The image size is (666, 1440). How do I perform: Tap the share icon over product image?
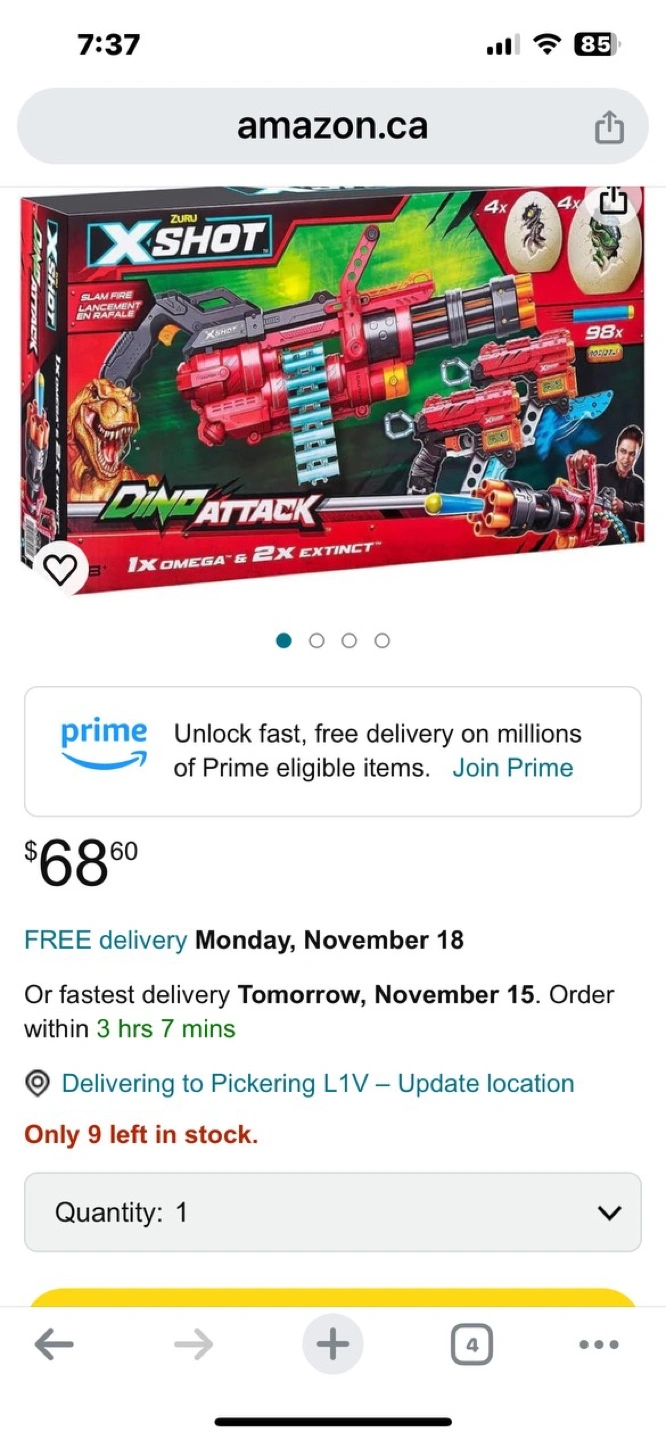pyautogui.click(x=613, y=200)
